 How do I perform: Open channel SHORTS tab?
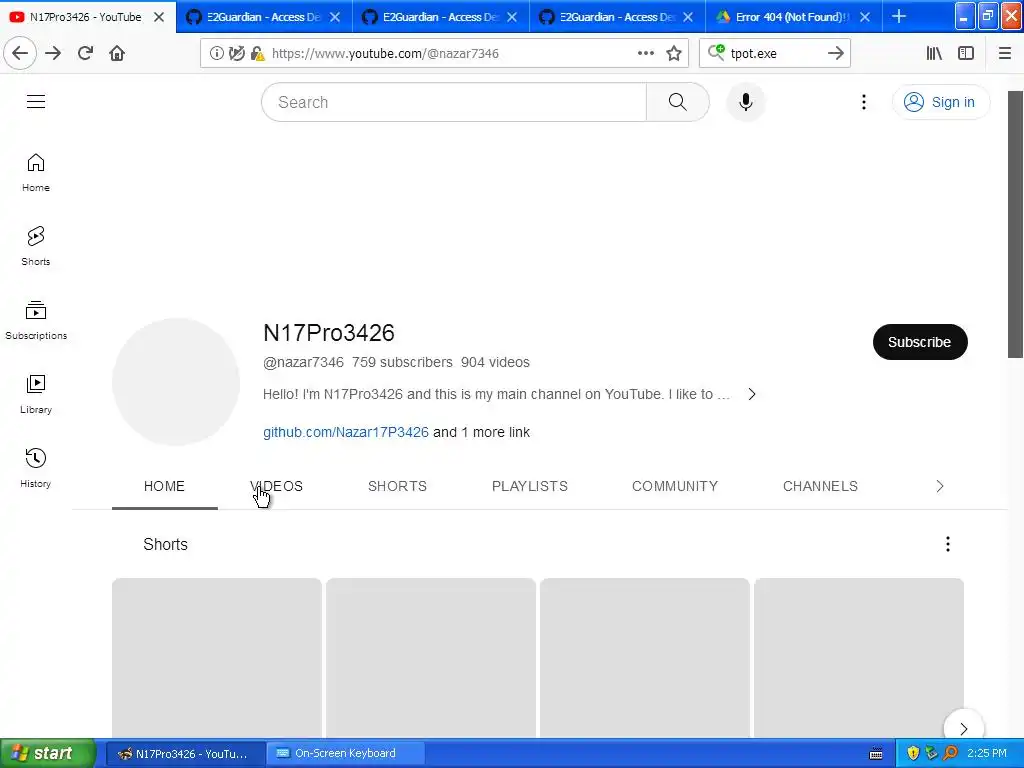coord(397,486)
